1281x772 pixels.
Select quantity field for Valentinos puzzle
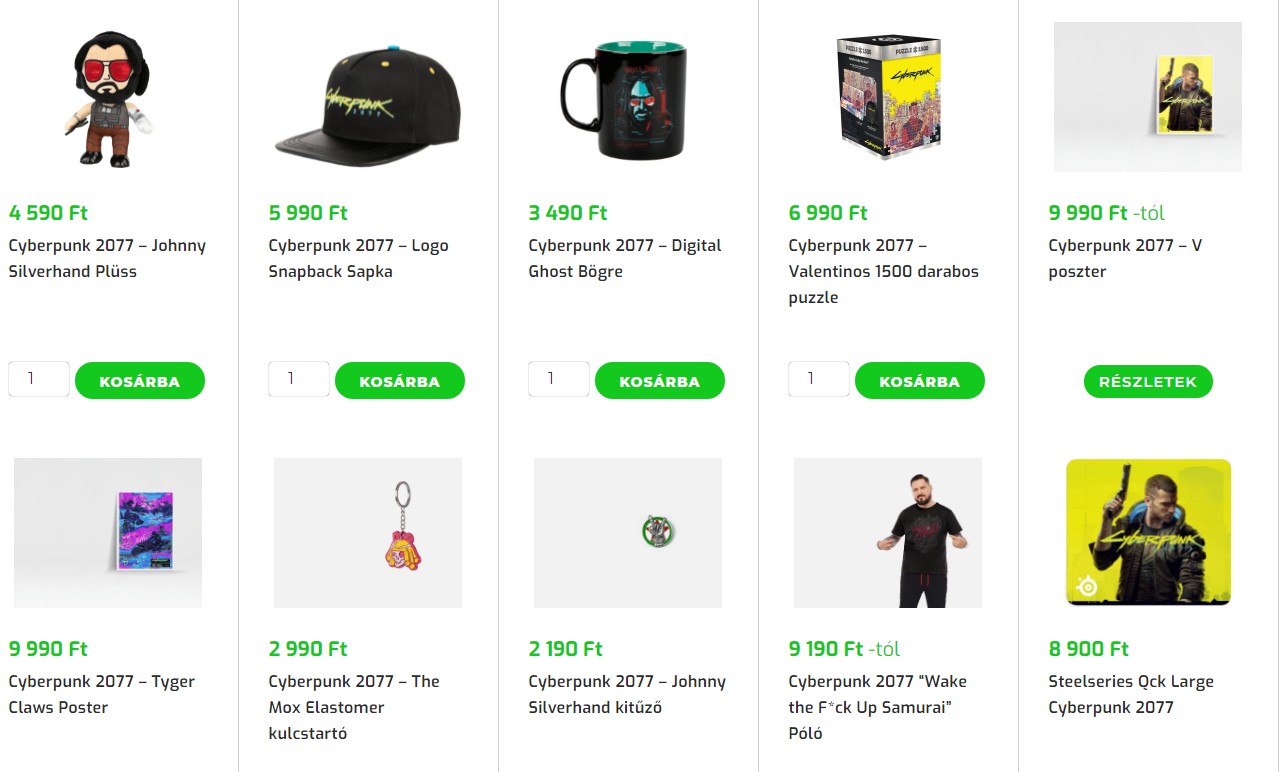[819, 379]
